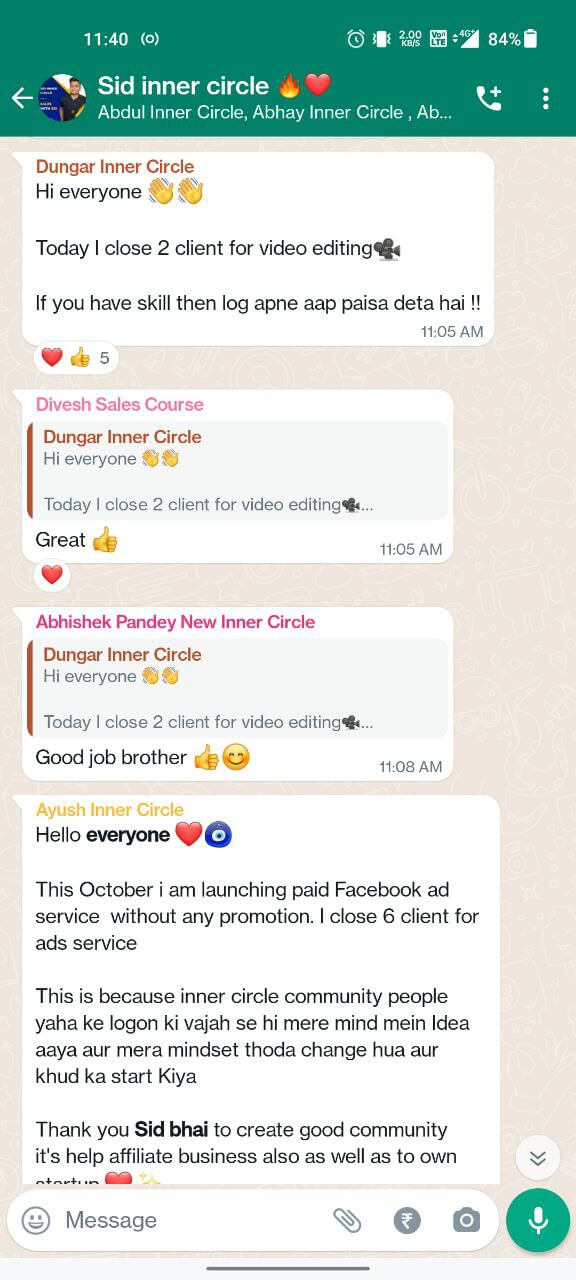Jump to latest with double-chevron button
576x1280 pixels.
538,1158
